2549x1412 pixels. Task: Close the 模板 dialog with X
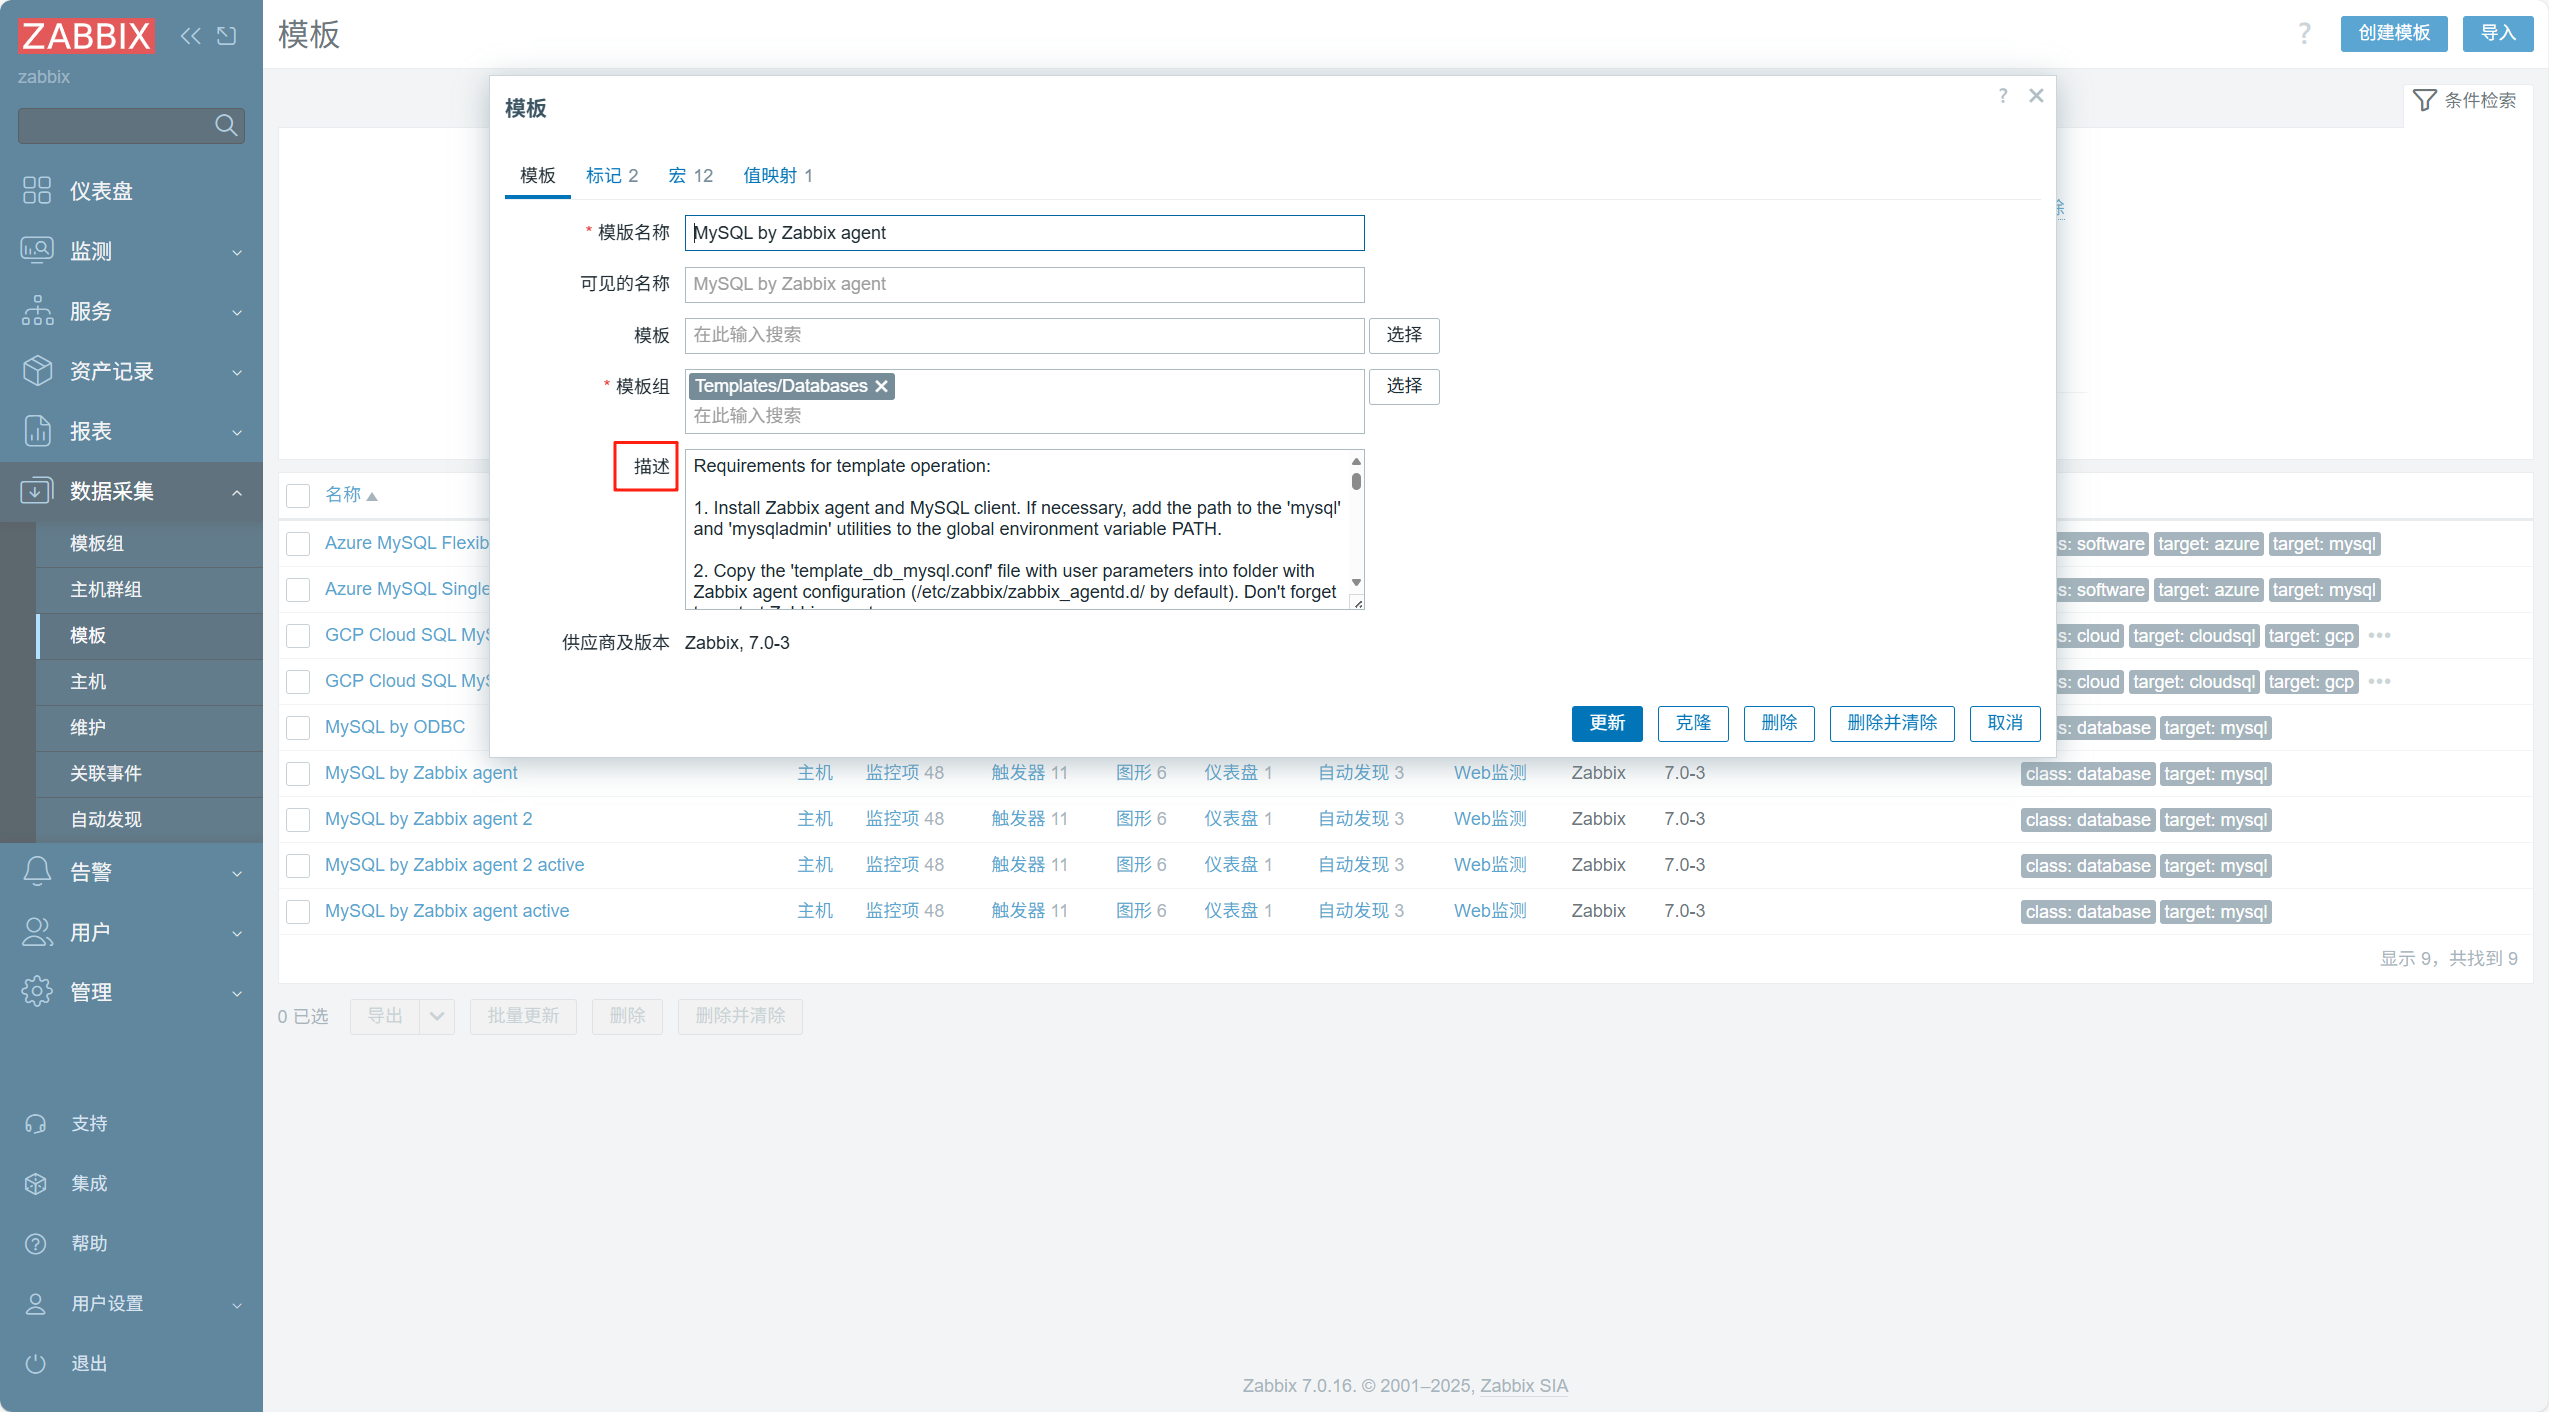pos(2036,96)
